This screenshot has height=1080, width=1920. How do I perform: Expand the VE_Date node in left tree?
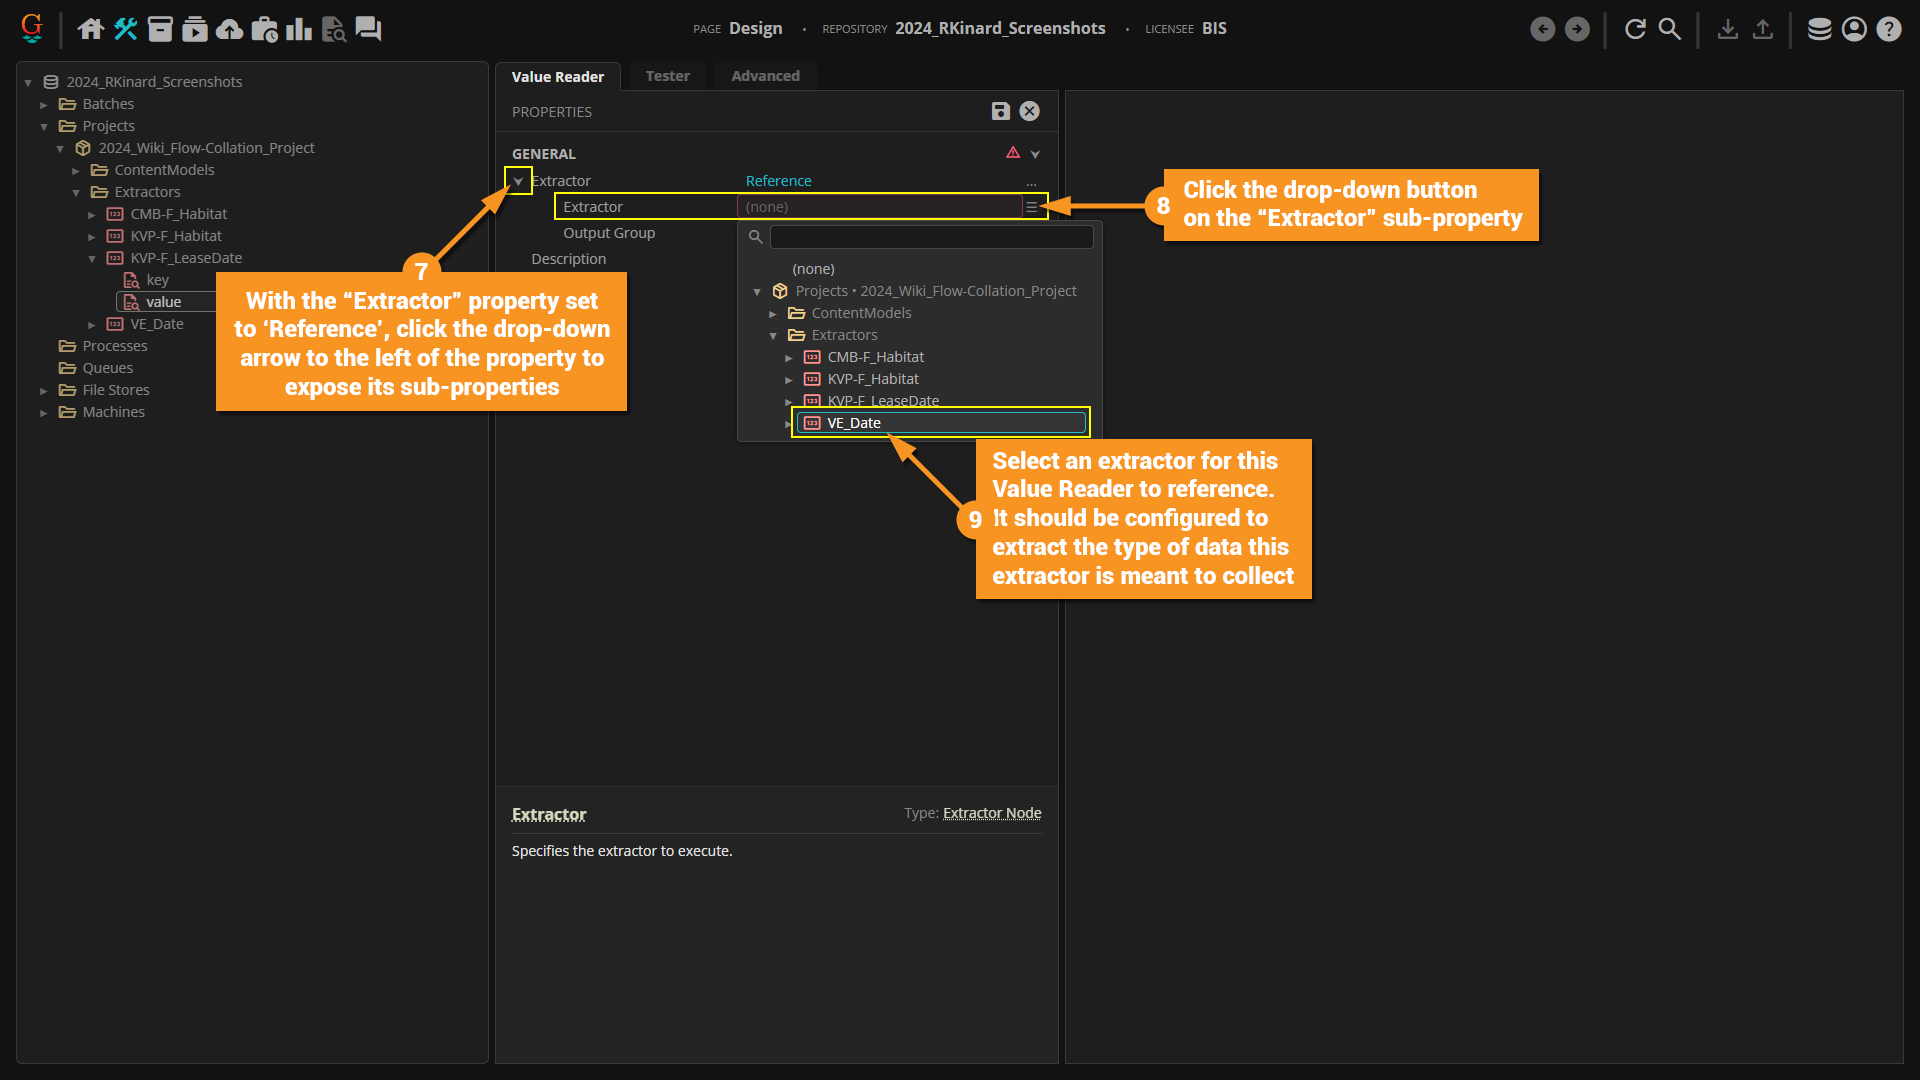pyautogui.click(x=92, y=324)
